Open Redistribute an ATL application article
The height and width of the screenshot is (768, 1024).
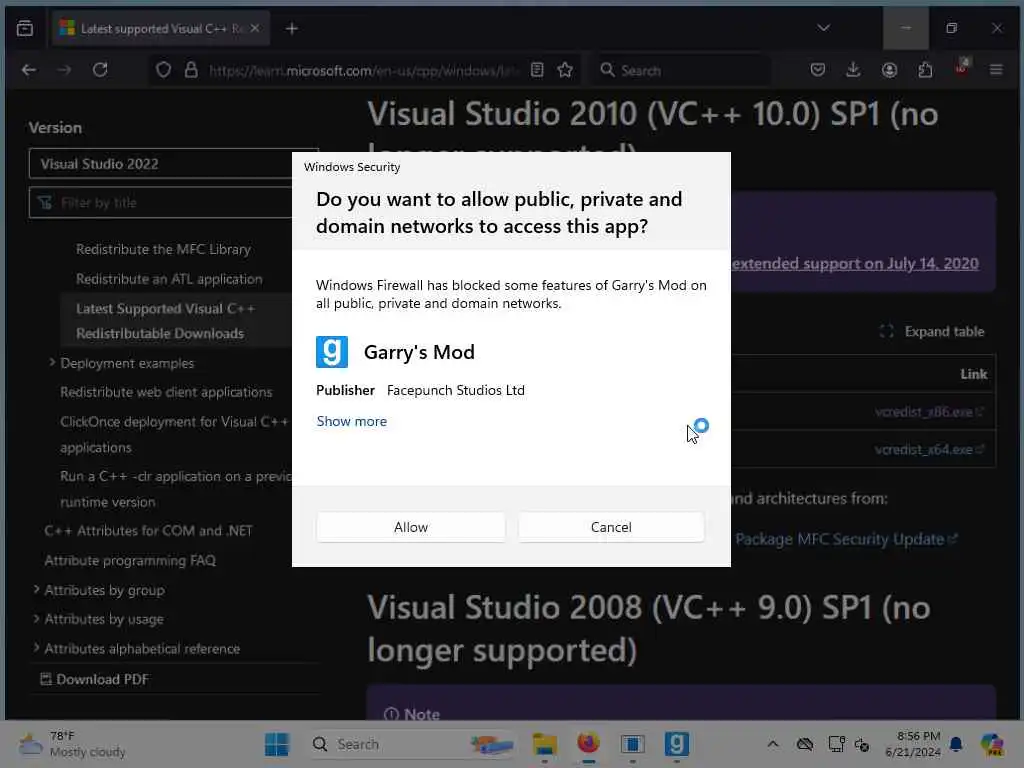point(169,279)
